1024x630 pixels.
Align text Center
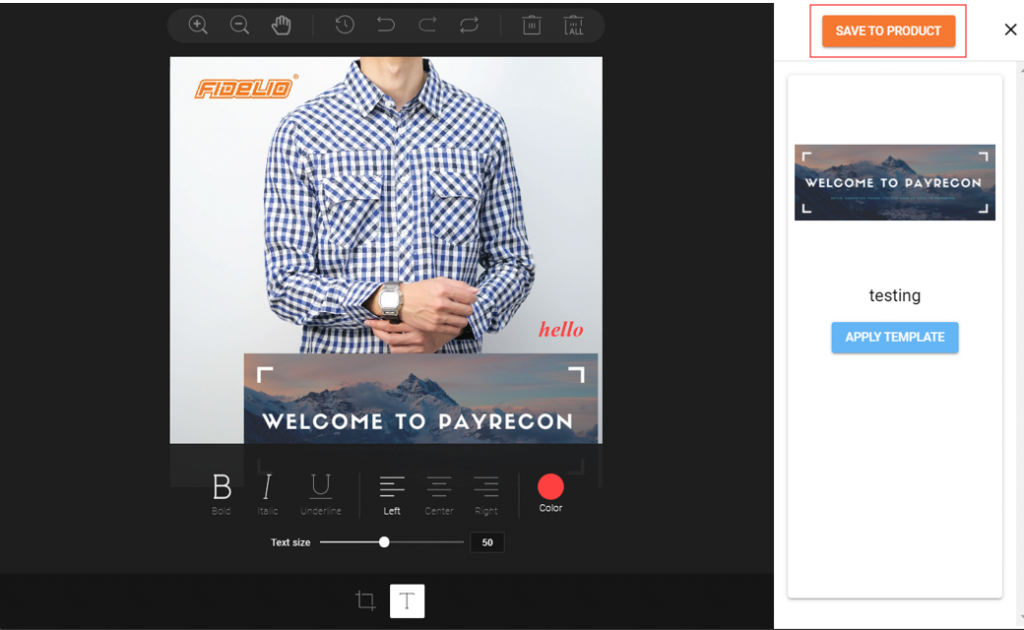[x=439, y=496]
